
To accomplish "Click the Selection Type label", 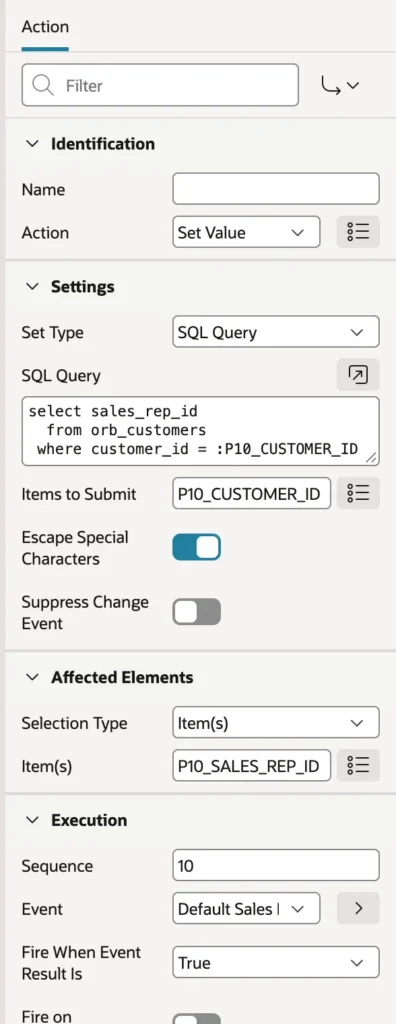I will click(x=74, y=723).
